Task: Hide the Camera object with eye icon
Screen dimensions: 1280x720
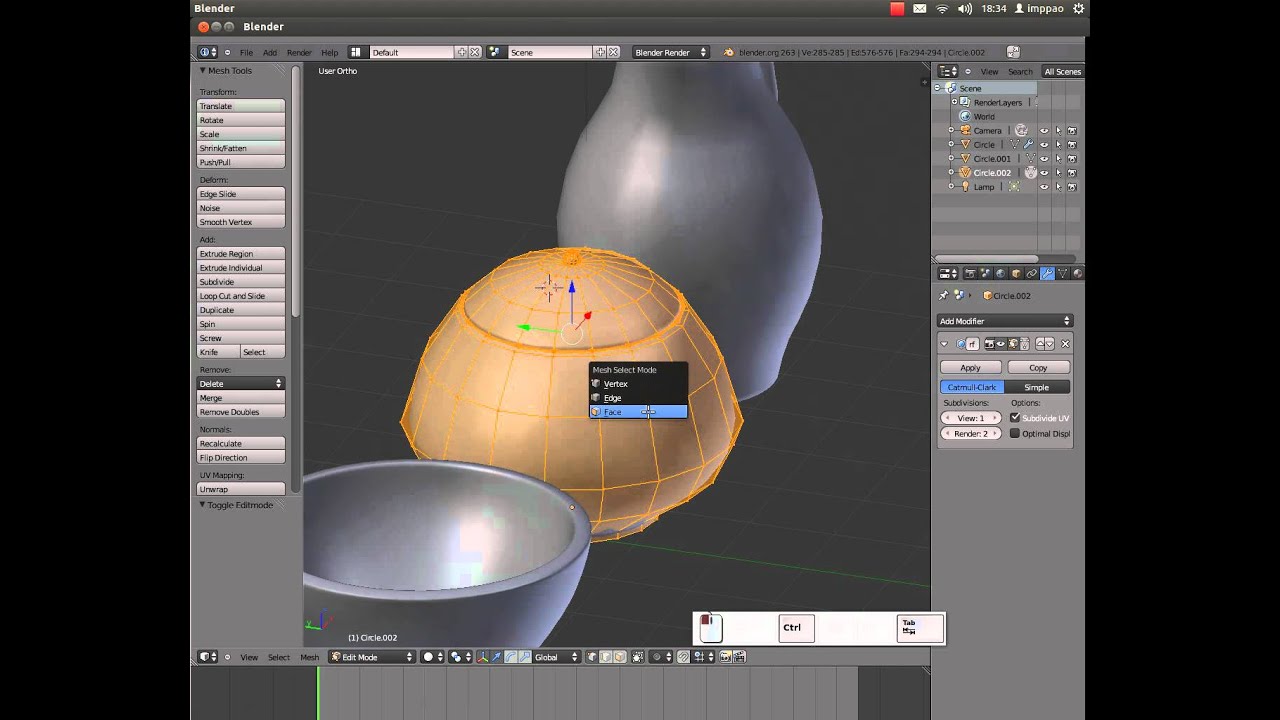Action: pyautogui.click(x=1044, y=130)
